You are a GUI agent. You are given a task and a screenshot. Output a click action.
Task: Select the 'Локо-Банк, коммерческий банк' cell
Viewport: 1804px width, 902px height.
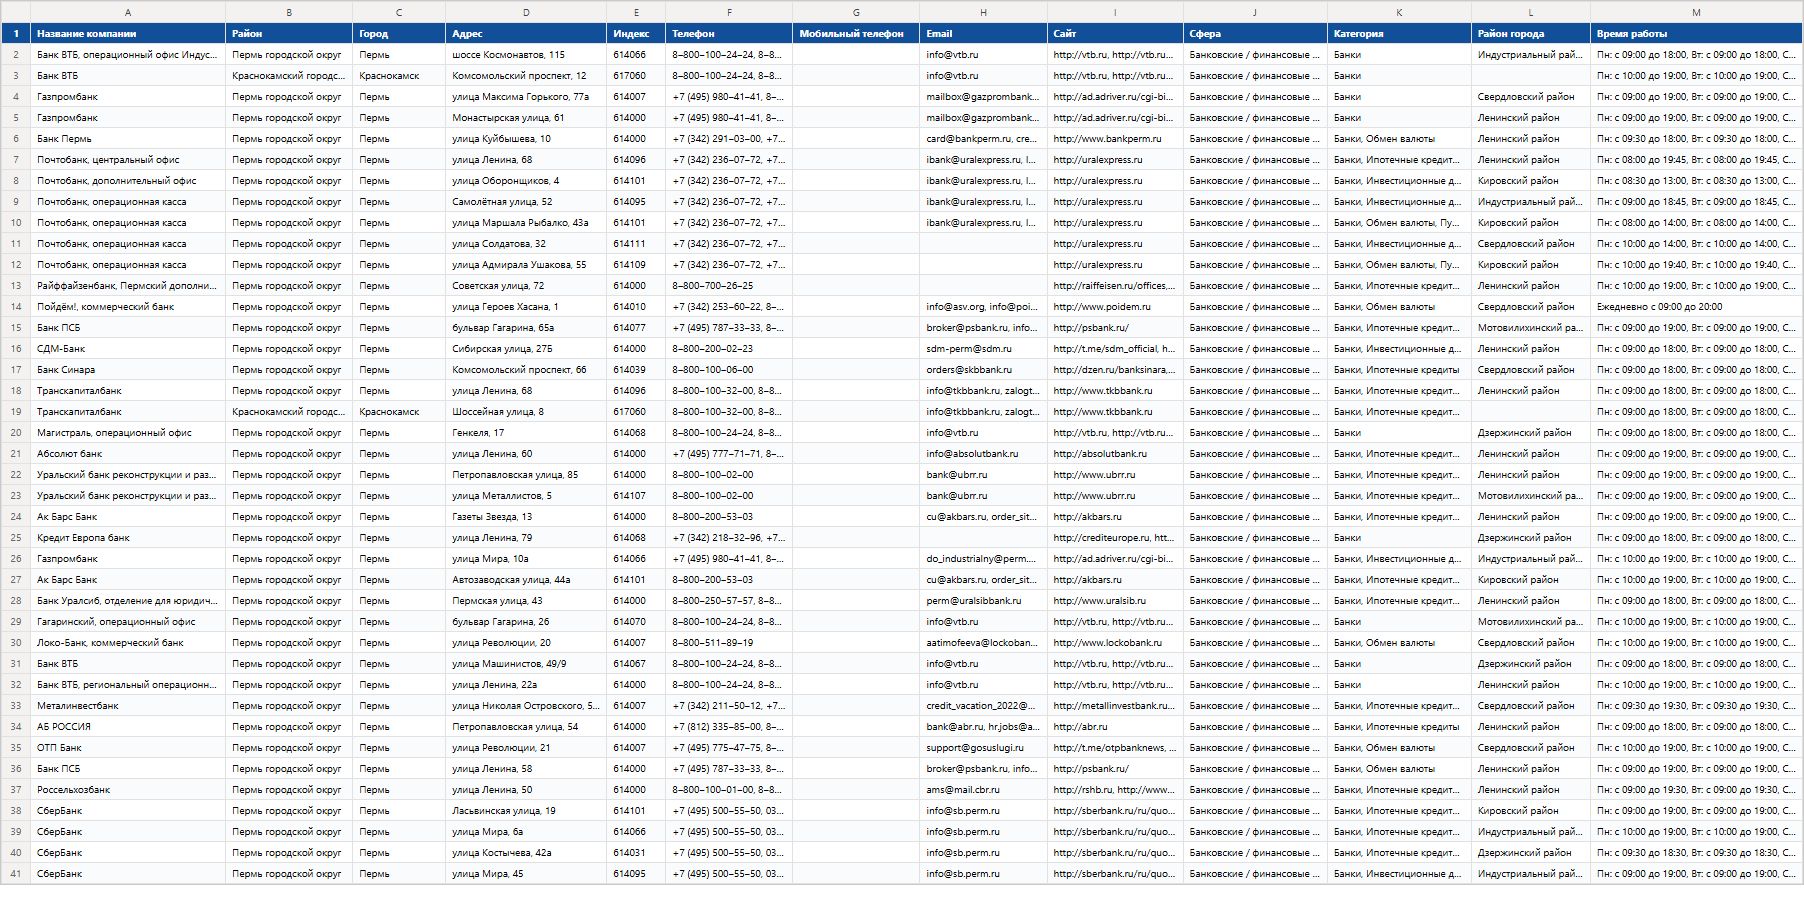coord(128,643)
